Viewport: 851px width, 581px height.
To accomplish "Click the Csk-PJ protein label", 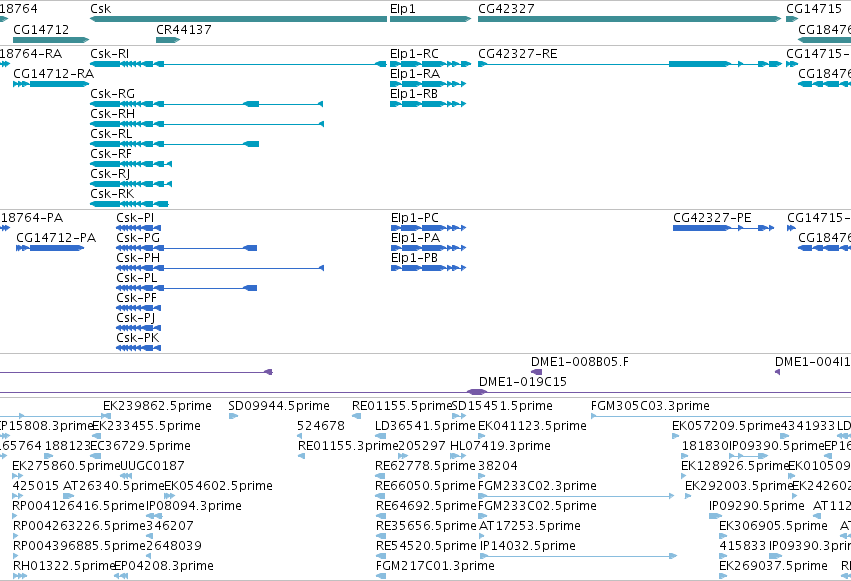I will (x=136, y=318).
